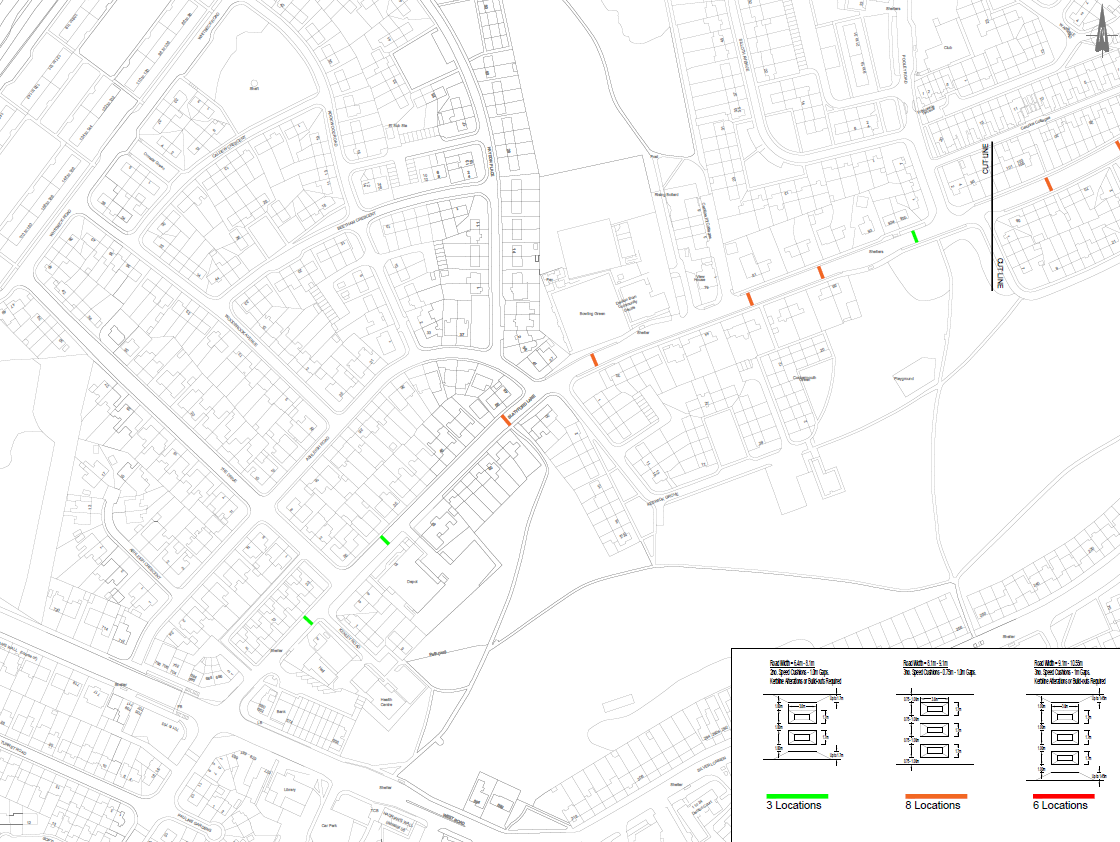
Task: Click the Bowling Green label on map
Action: click(593, 313)
